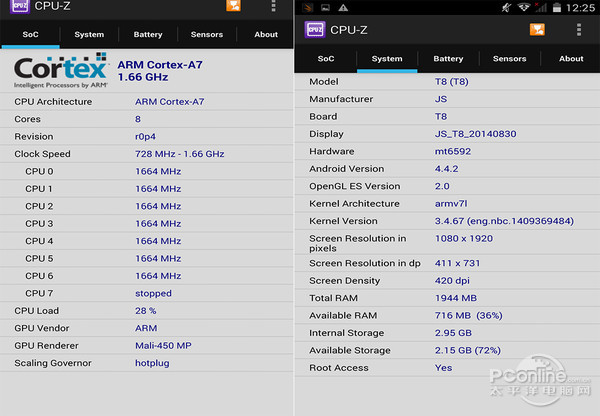Switch to the System tab on the SoC screen
The height and width of the screenshot is (416, 600).
pos(89,35)
